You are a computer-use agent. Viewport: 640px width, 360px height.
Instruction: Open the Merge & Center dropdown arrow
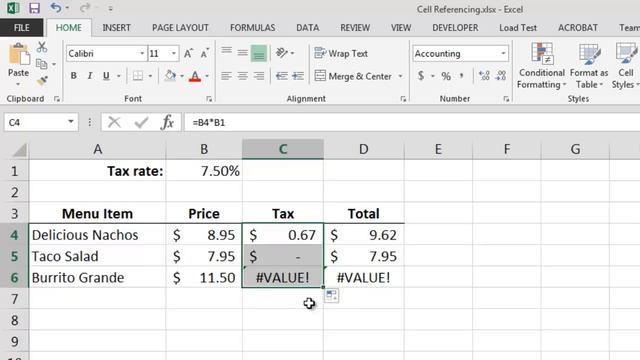(x=400, y=76)
